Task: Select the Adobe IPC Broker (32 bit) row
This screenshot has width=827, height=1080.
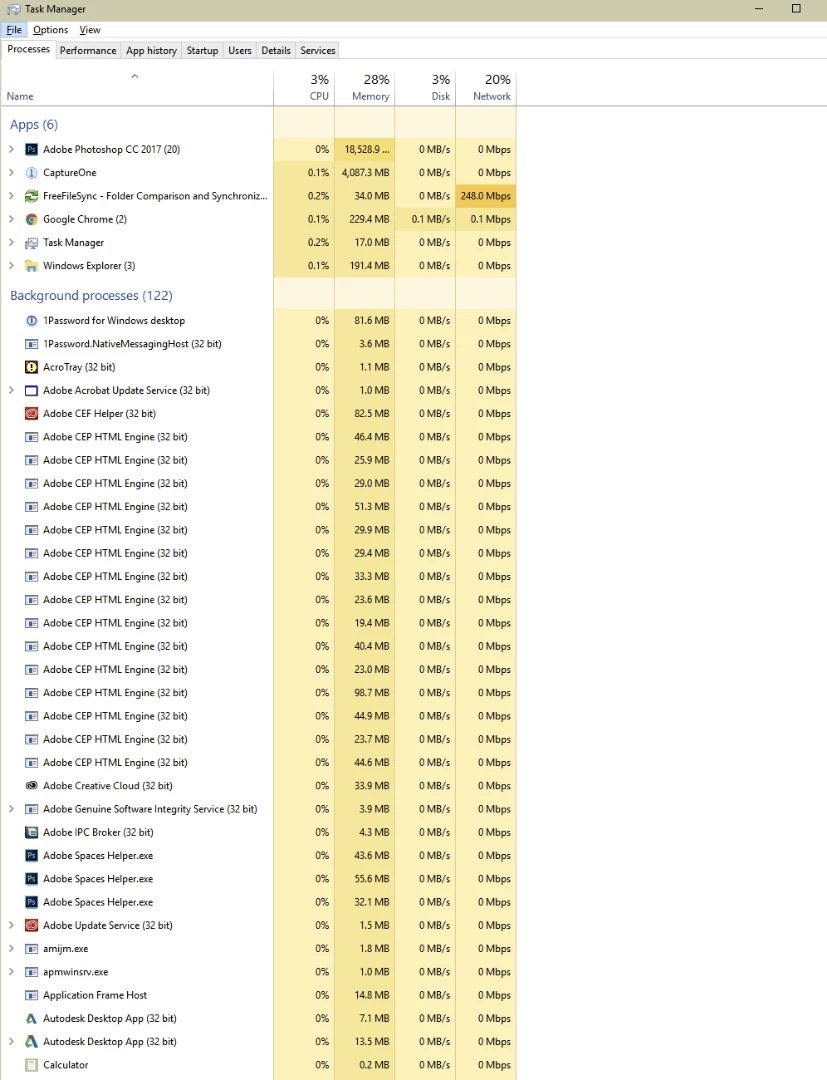Action: pos(258,833)
